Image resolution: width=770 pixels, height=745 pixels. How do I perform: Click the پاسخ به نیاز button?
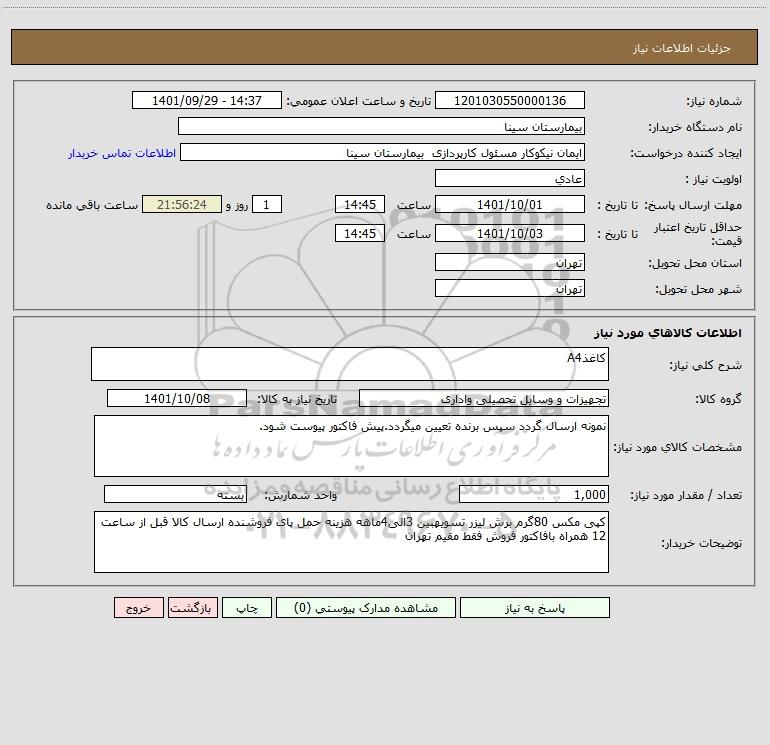pos(535,608)
